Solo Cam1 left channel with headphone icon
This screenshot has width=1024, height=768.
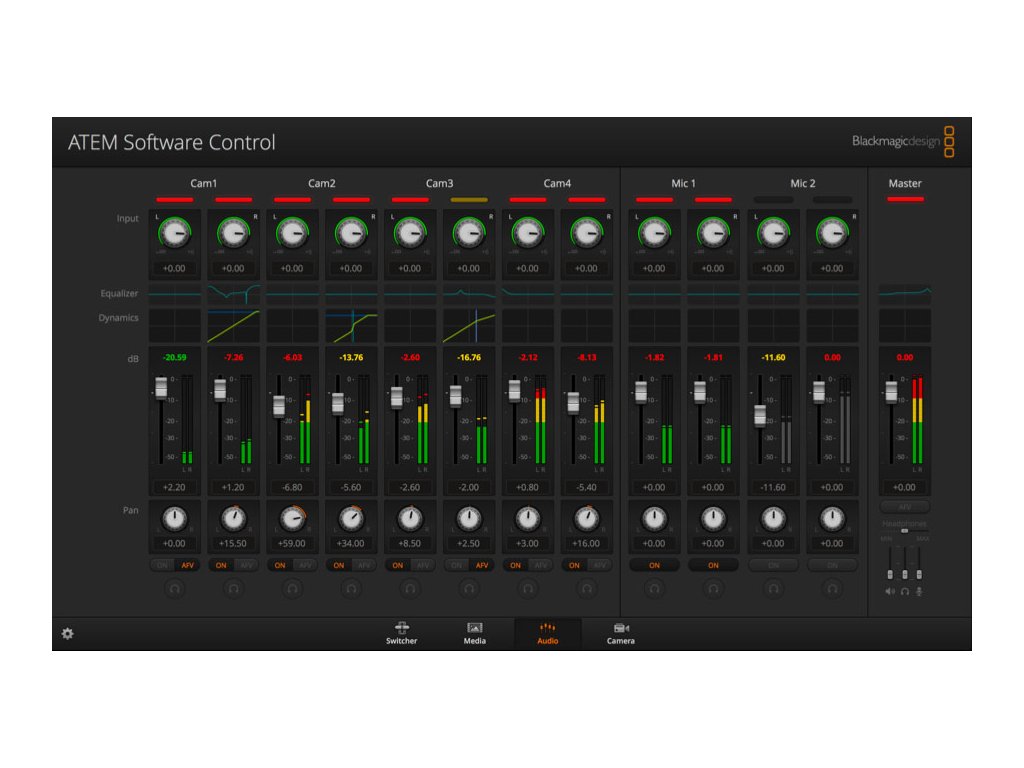pos(174,588)
